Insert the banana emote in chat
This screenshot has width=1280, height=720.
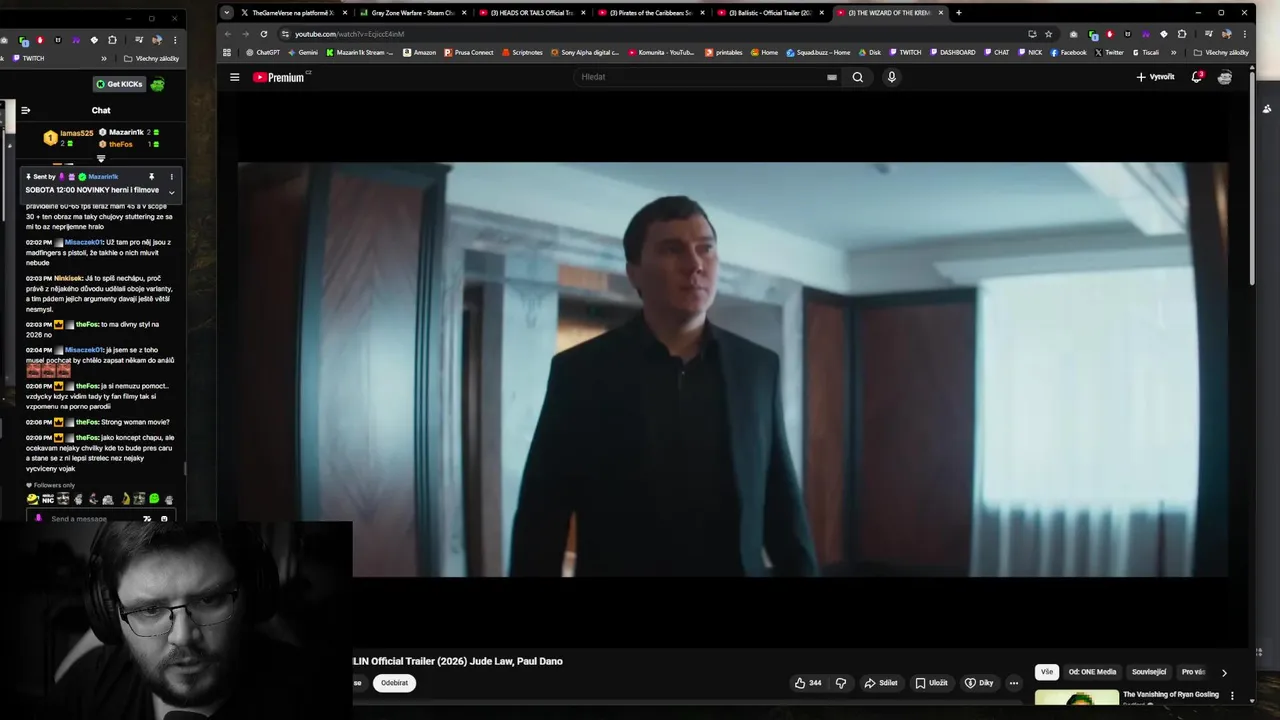coord(126,499)
